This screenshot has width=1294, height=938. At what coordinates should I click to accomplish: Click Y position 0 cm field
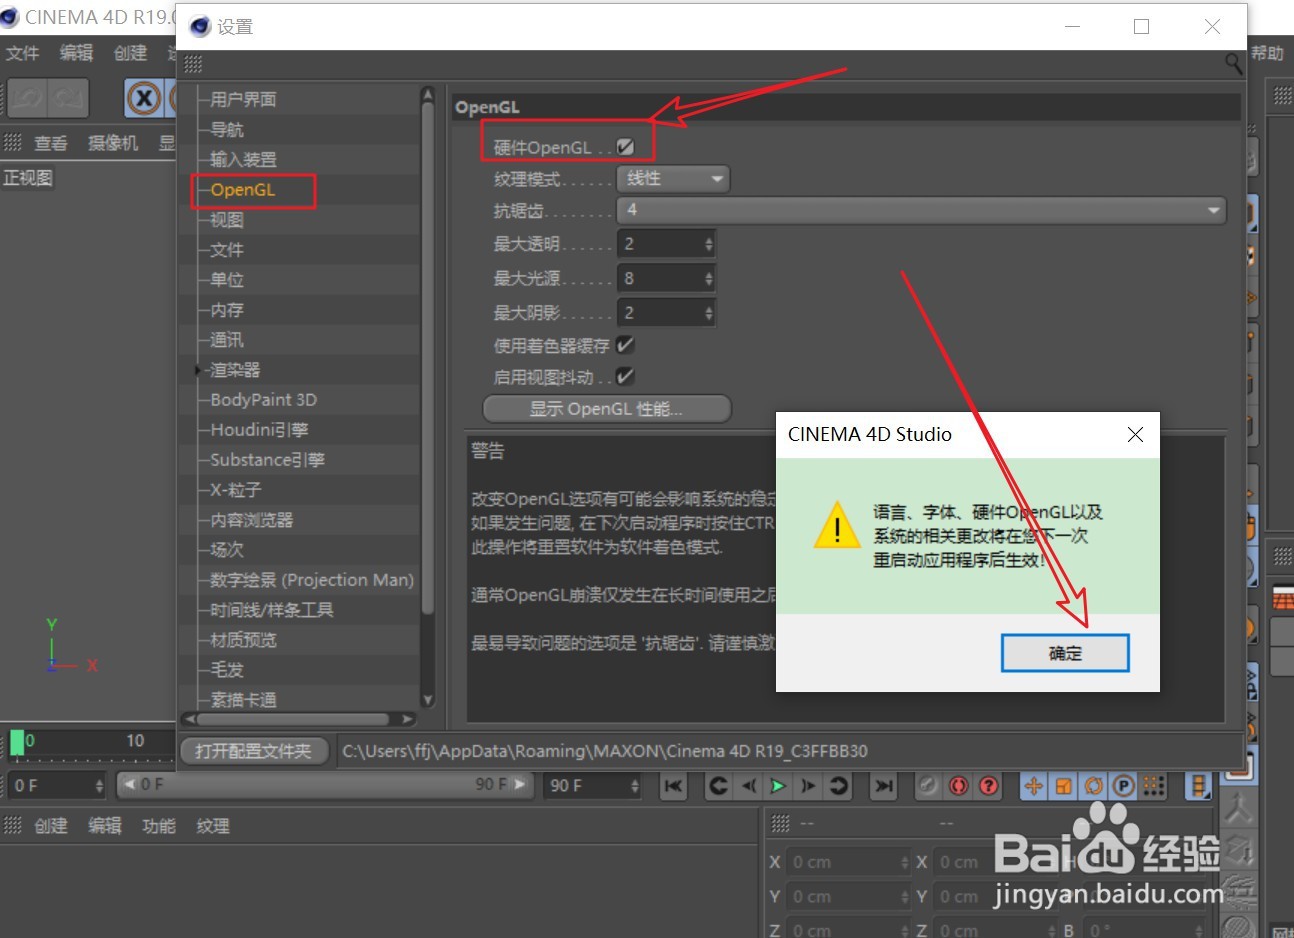tap(848, 897)
